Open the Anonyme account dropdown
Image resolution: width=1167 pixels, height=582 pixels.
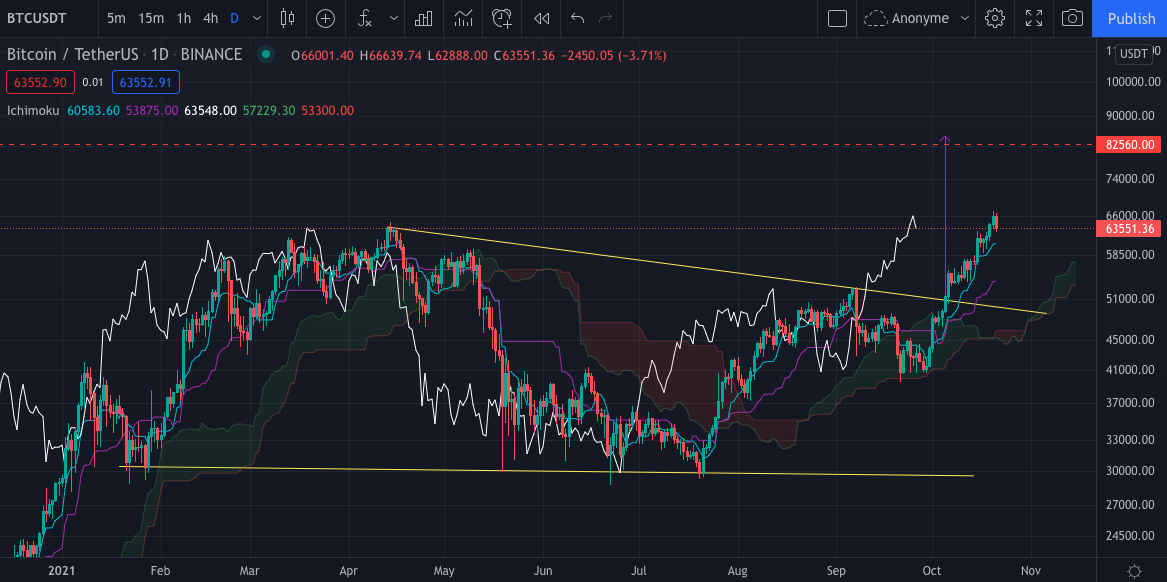pyautogui.click(x=915, y=18)
